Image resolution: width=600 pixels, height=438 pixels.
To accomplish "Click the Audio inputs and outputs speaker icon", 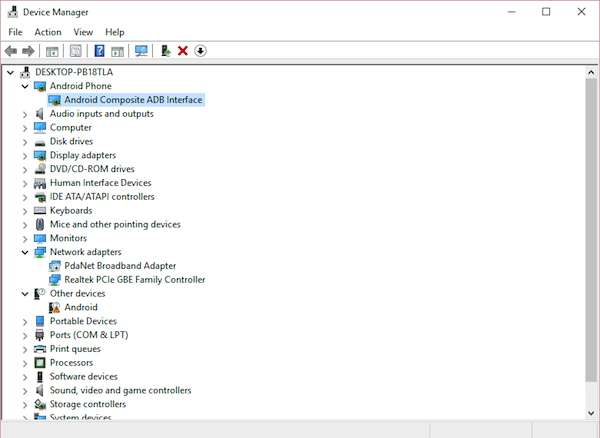I will coord(40,114).
